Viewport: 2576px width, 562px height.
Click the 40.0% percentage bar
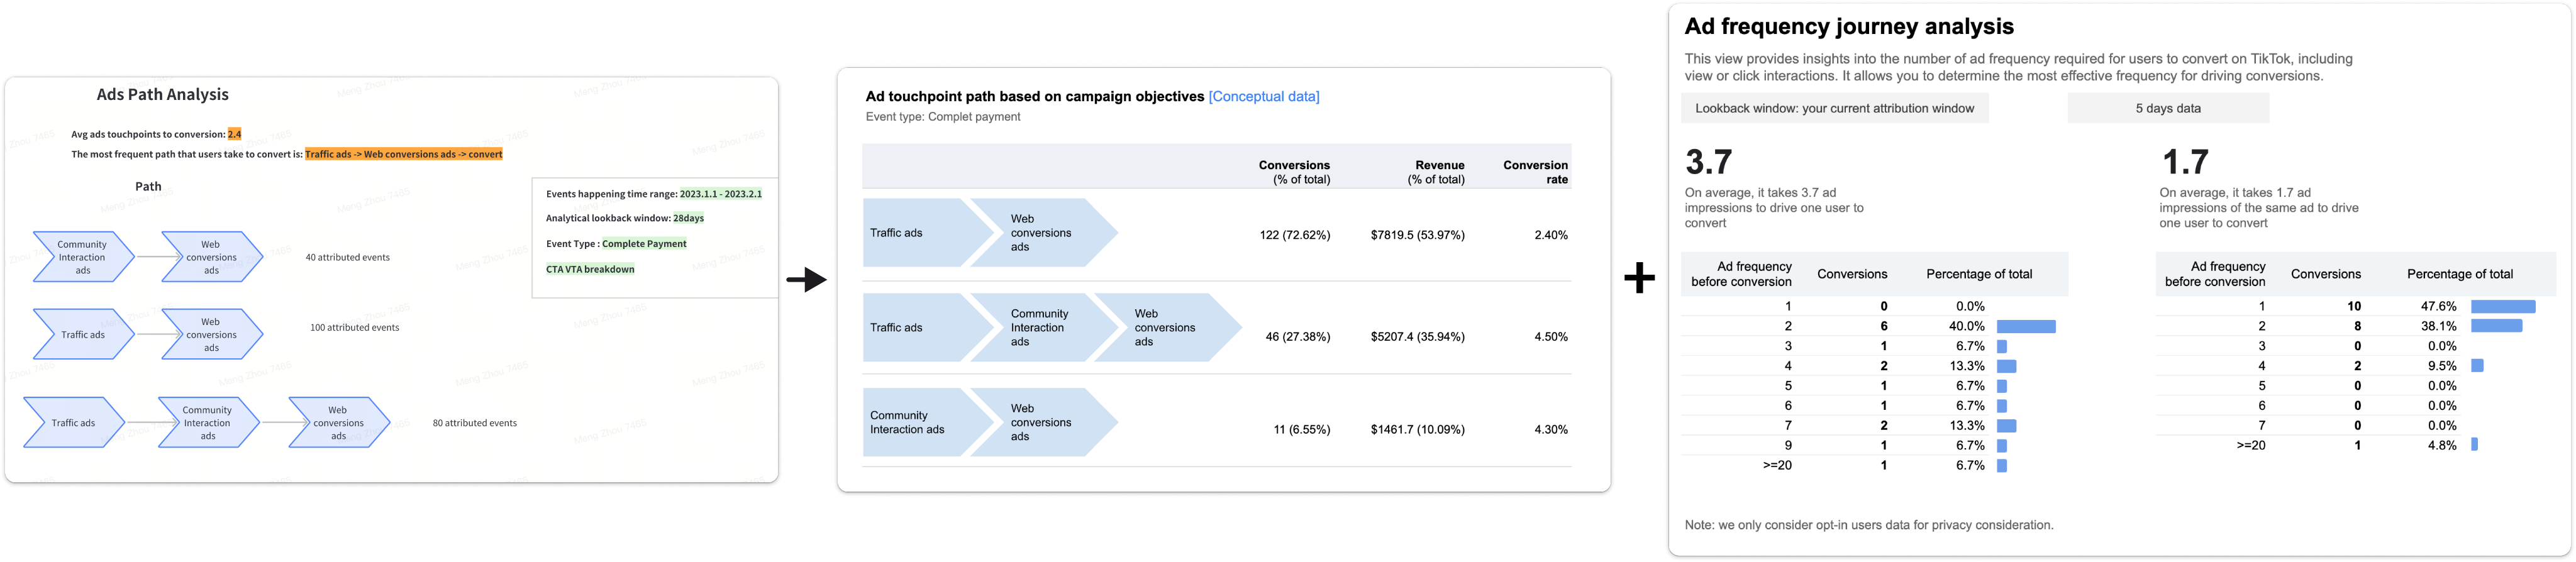[x=2025, y=327]
